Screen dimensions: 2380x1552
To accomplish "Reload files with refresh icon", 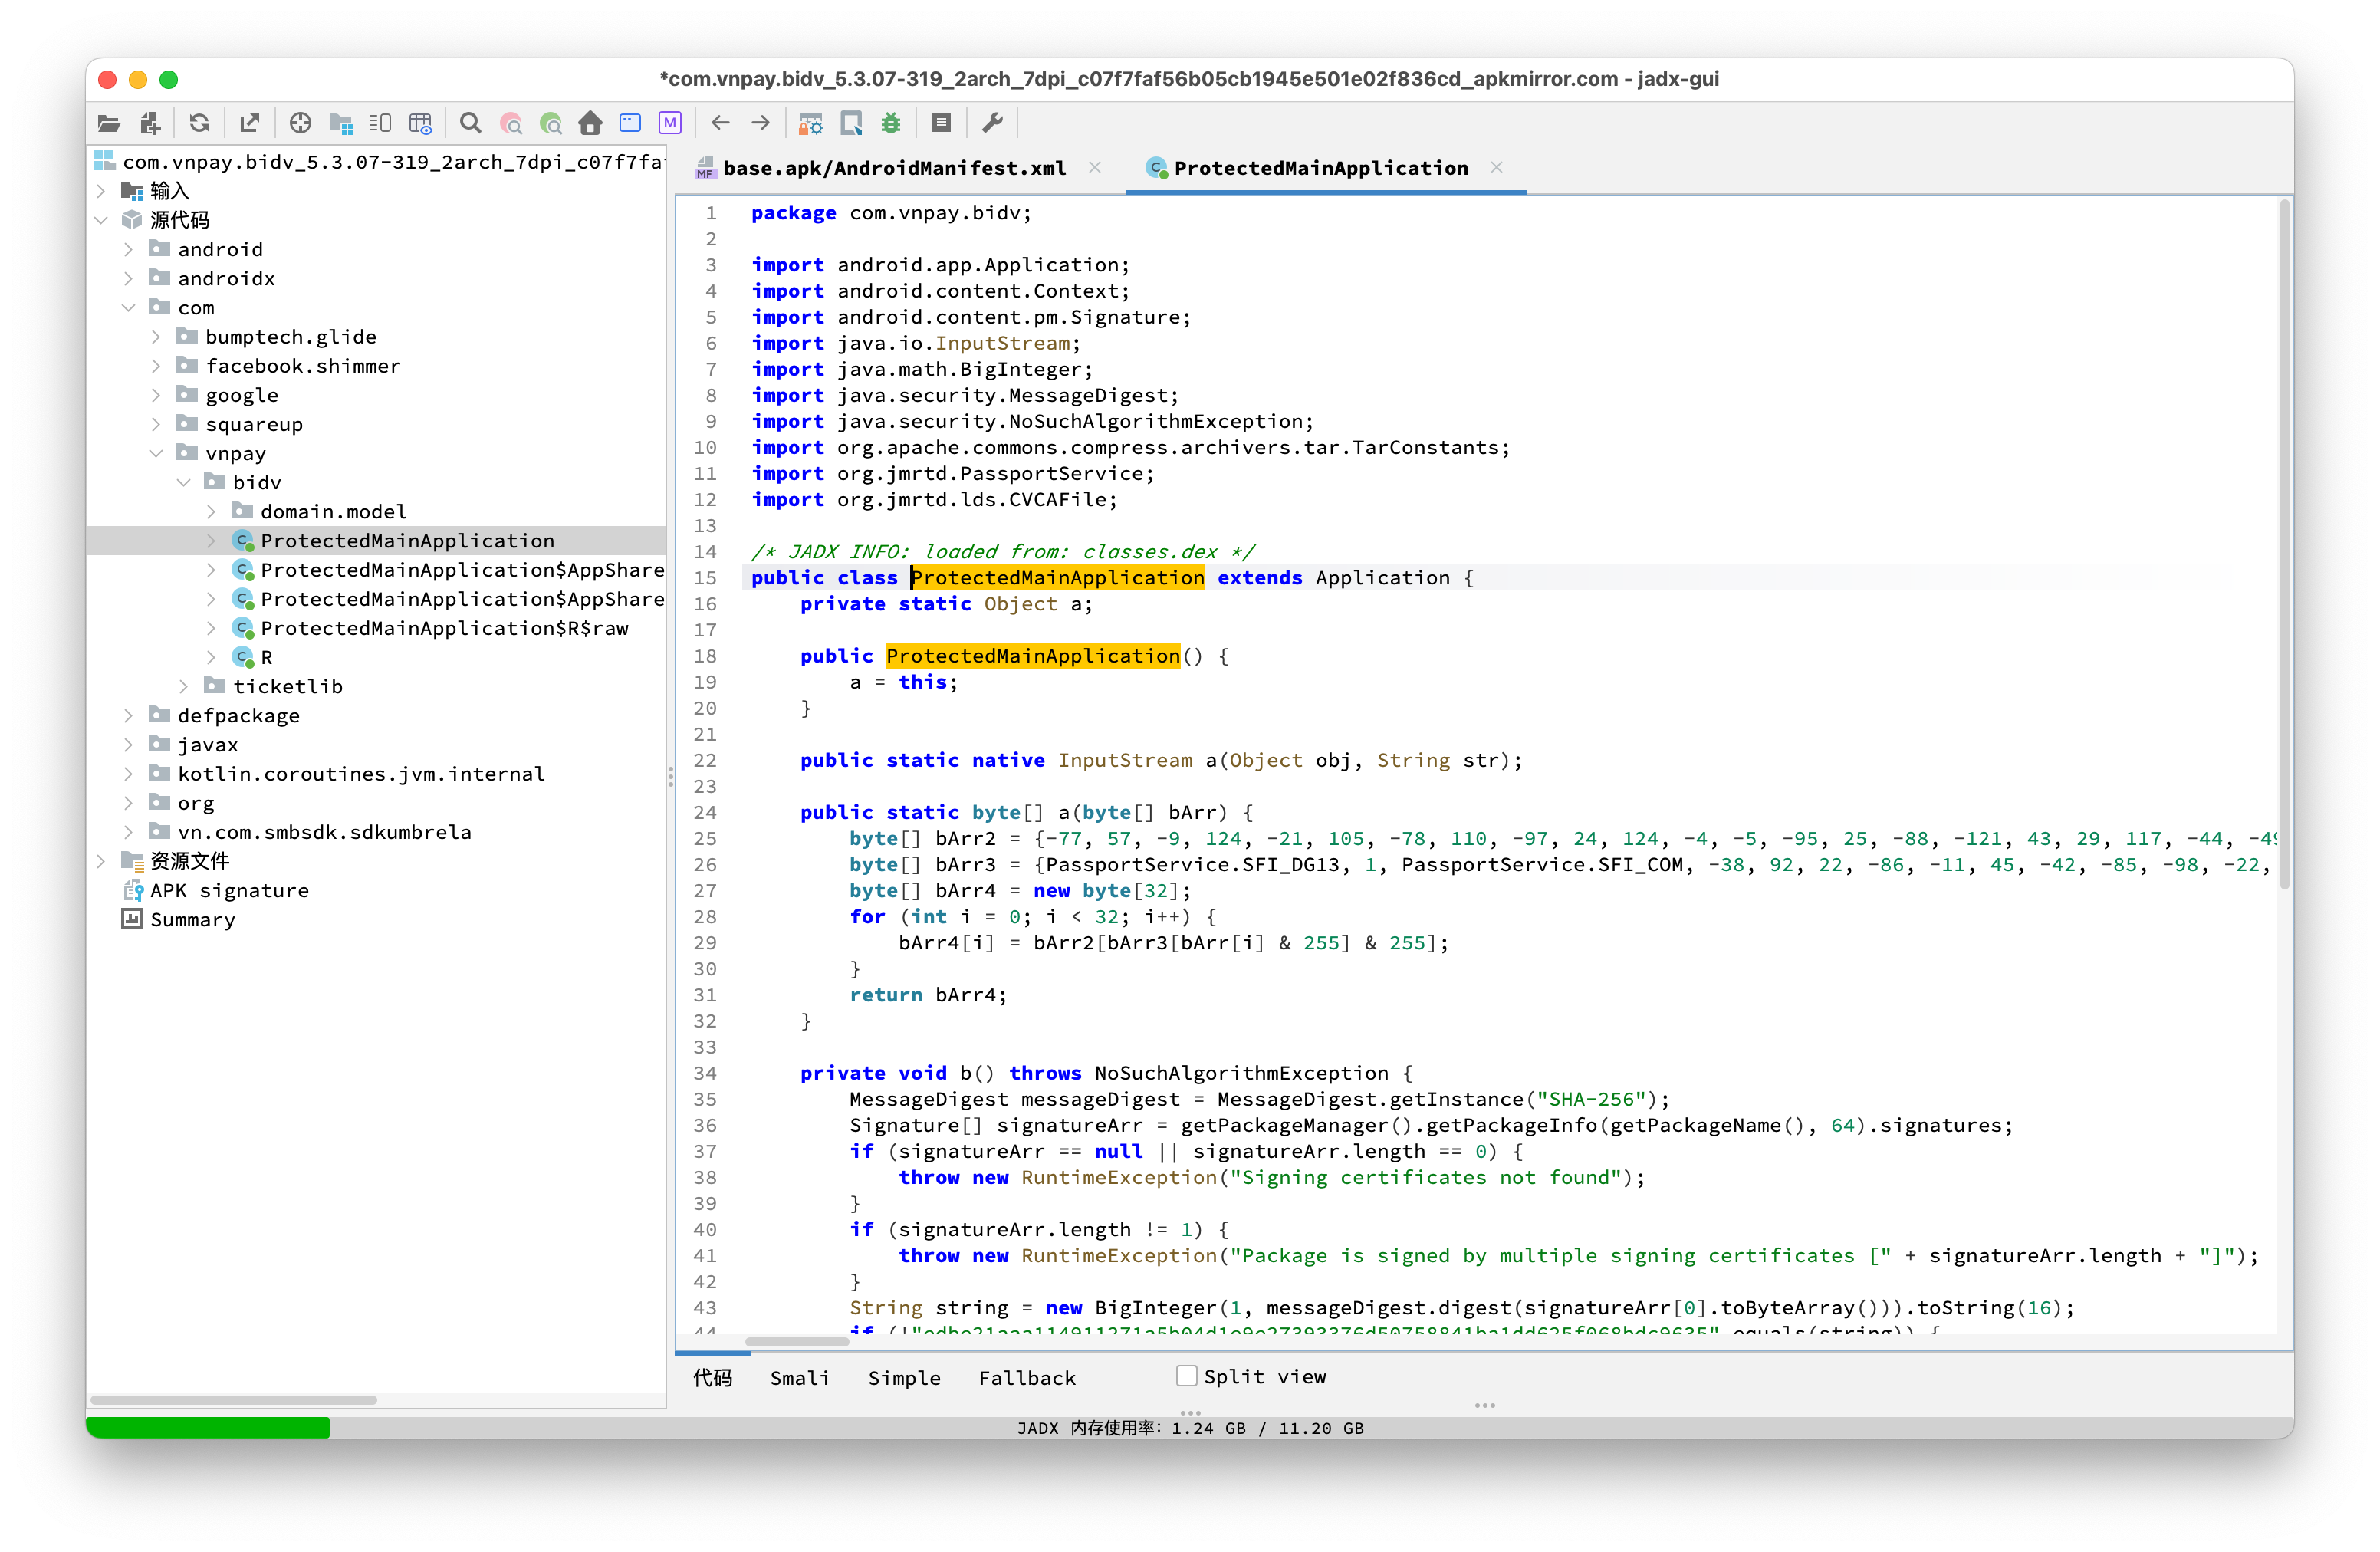I will [x=199, y=123].
